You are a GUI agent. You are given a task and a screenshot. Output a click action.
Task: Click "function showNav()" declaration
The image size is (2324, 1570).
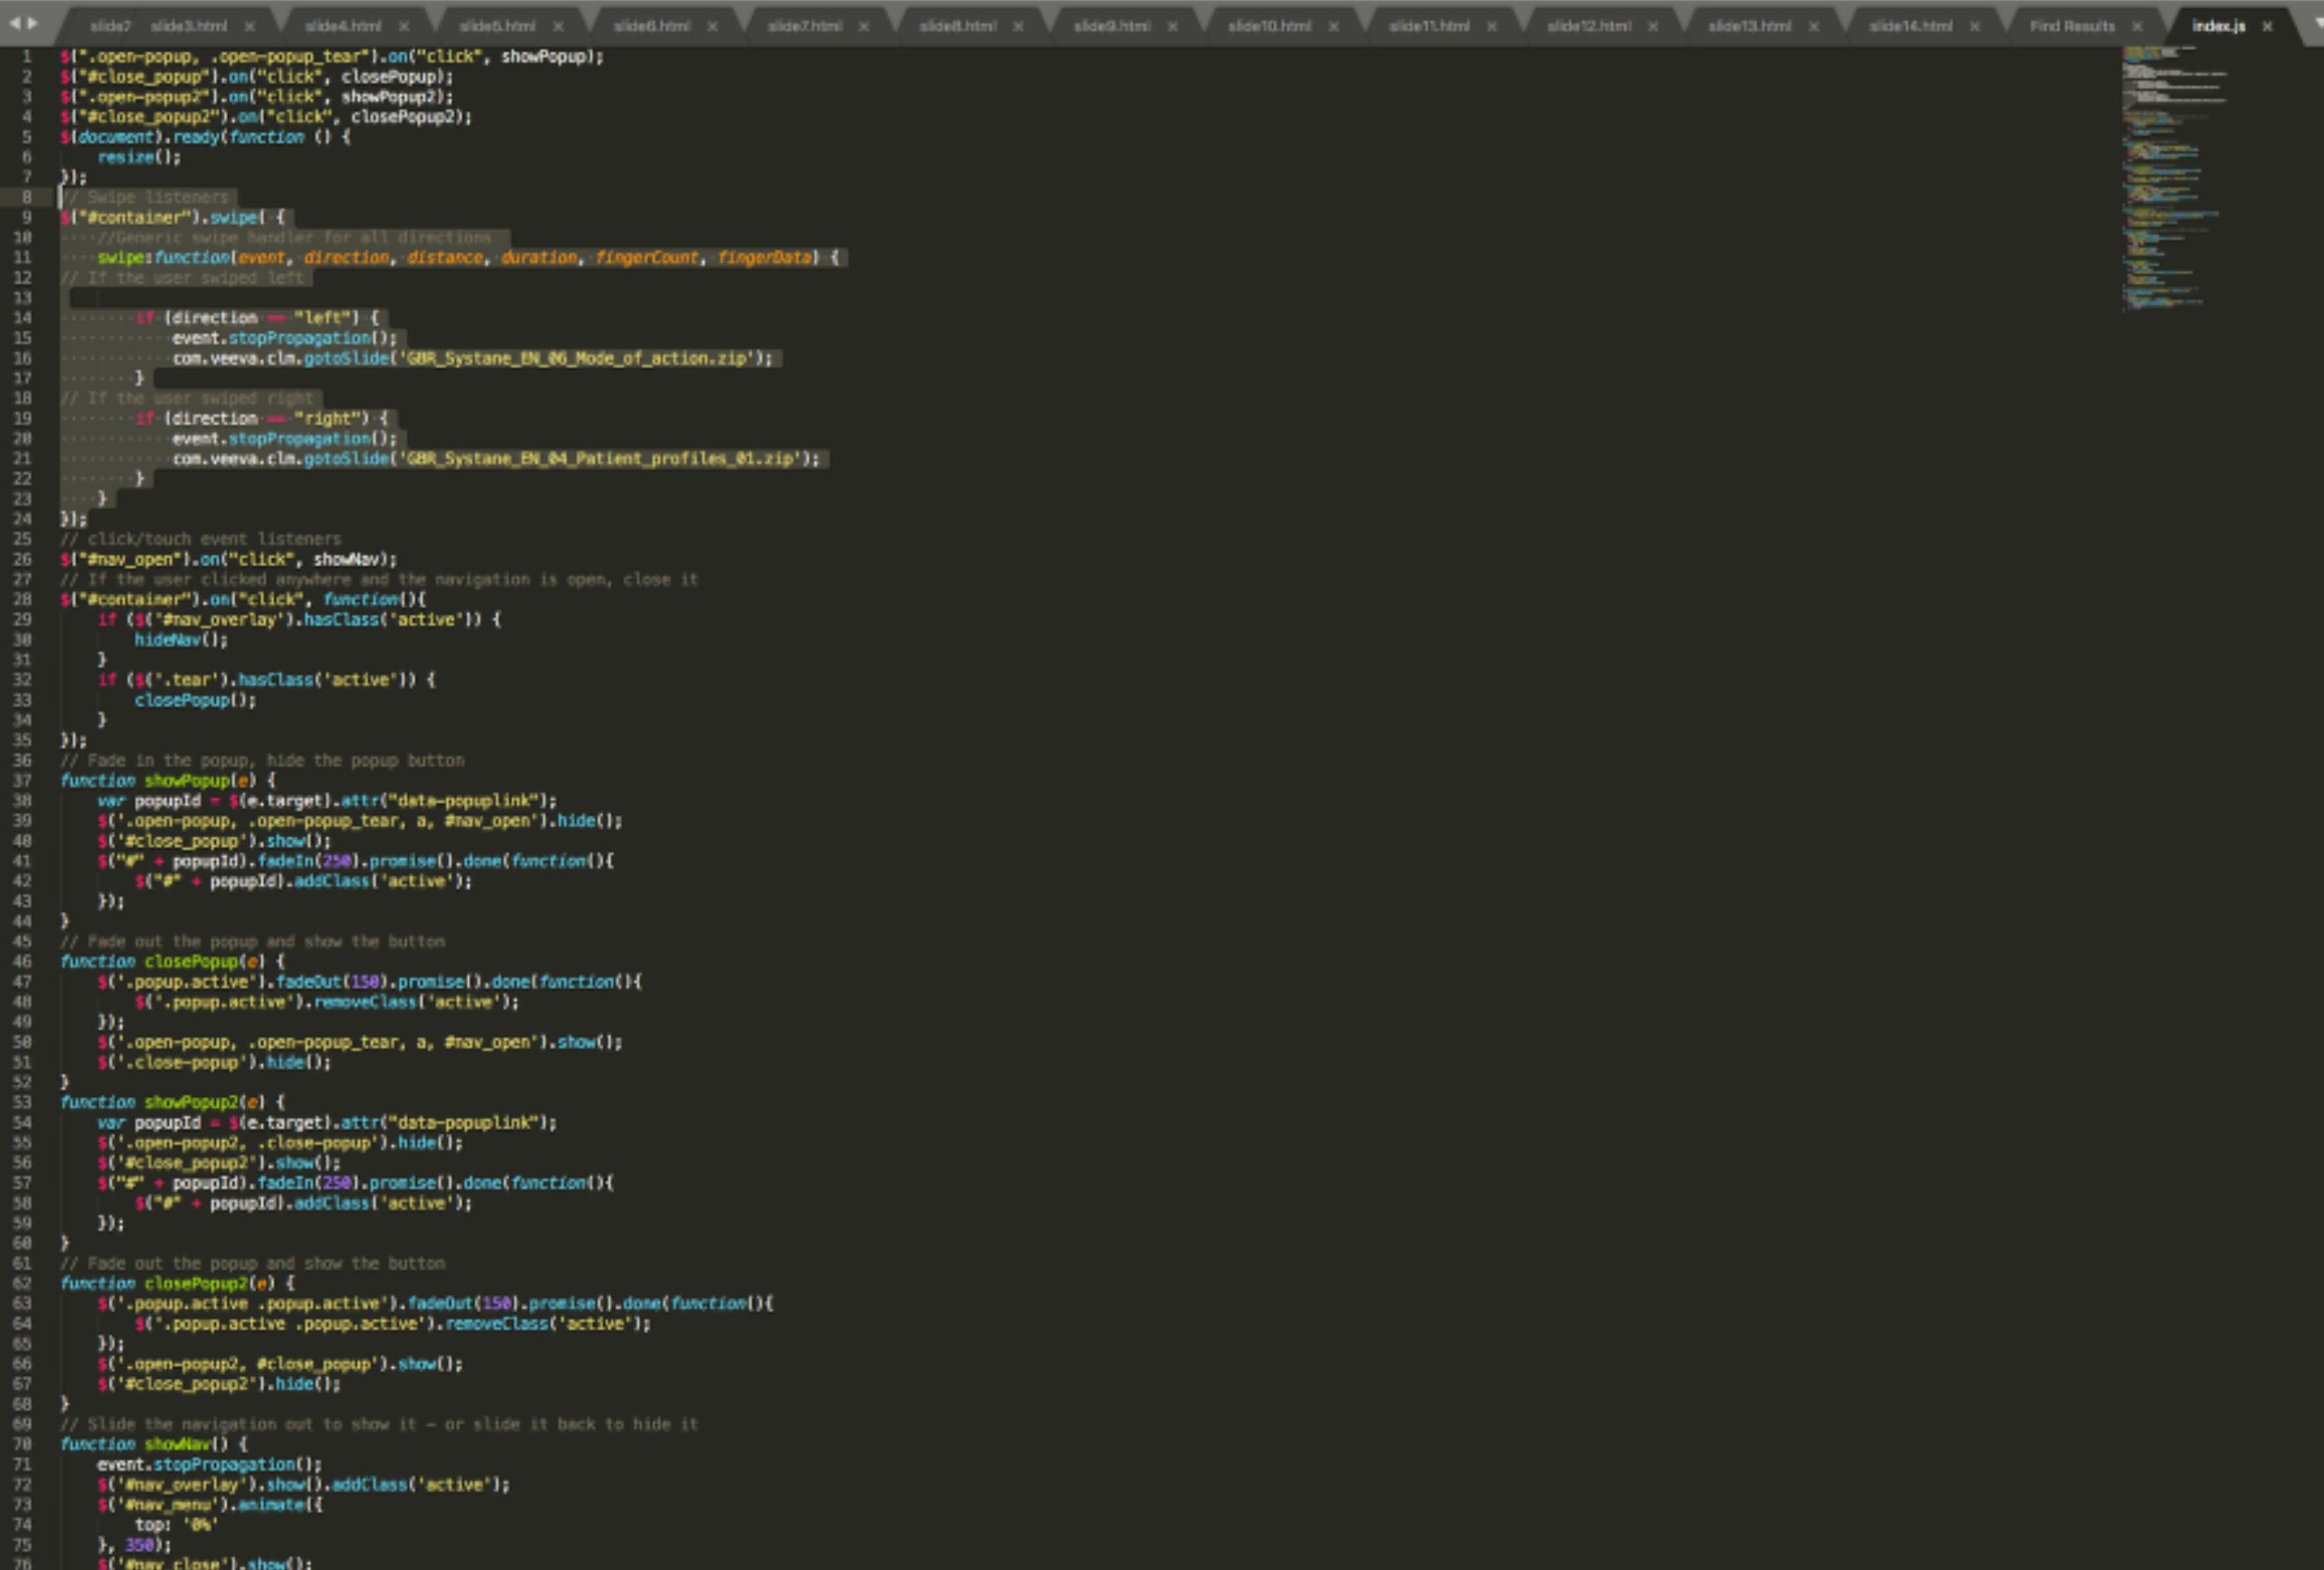(153, 1444)
